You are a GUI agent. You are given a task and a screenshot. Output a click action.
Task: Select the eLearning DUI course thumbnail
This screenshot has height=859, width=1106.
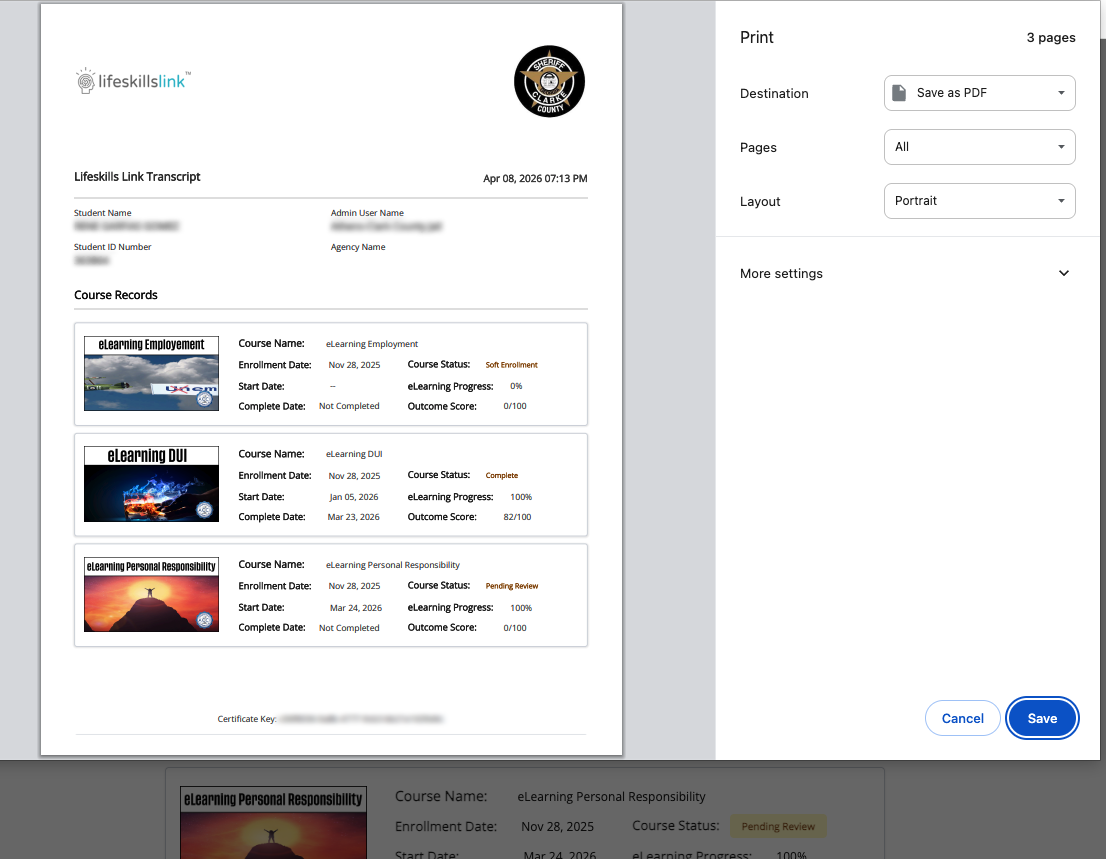click(151, 484)
